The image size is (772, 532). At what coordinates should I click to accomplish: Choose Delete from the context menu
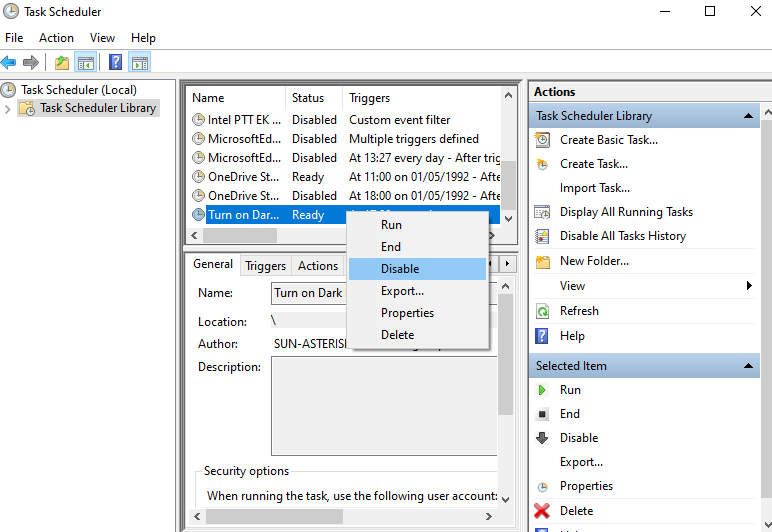[418, 335]
